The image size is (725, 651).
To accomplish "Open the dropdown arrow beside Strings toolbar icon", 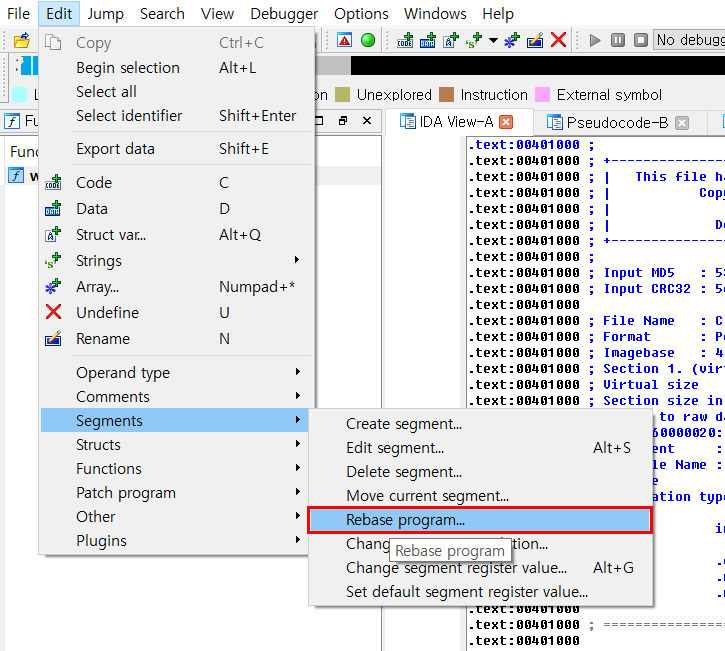I will click(493, 41).
